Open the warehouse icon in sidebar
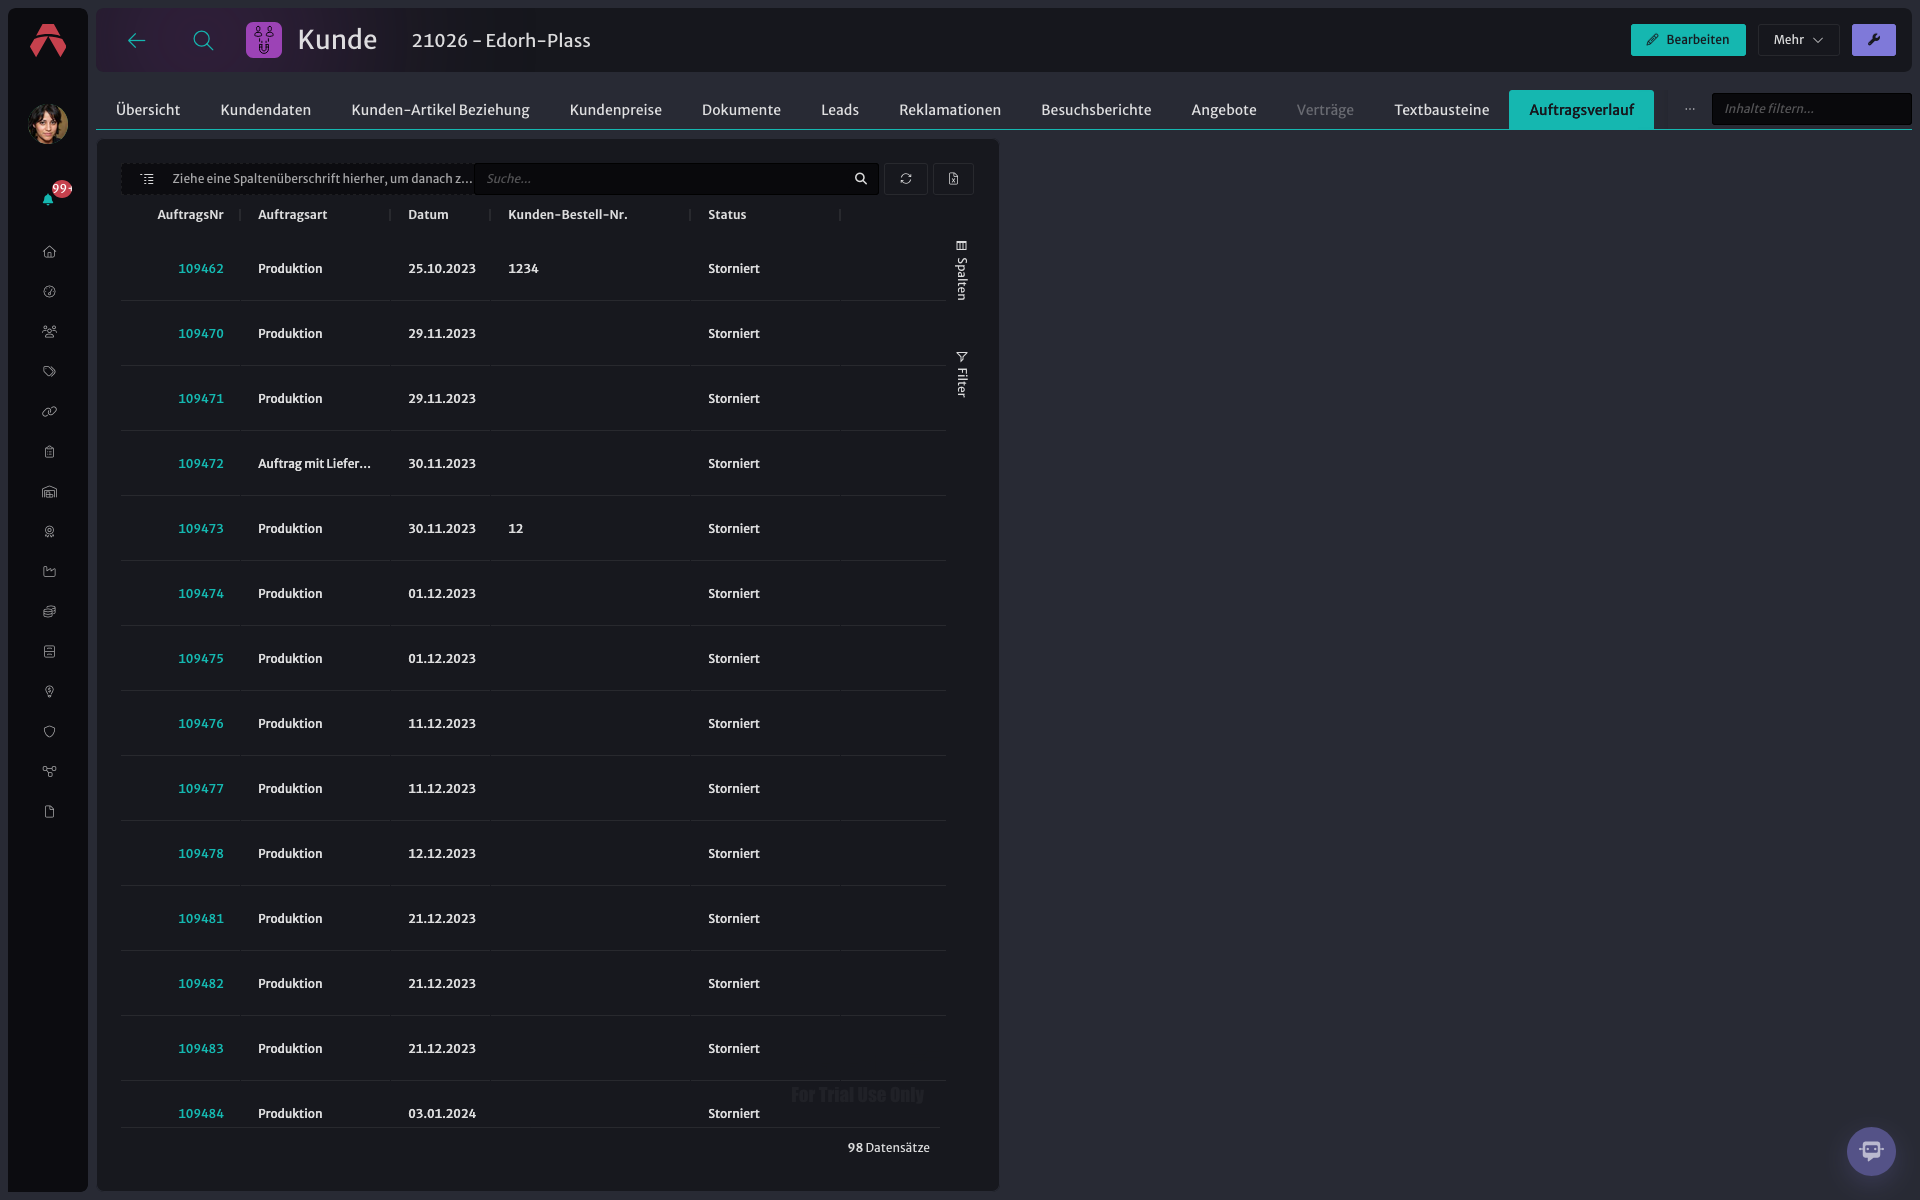The width and height of the screenshot is (1920, 1200). (x=49, y=492)
